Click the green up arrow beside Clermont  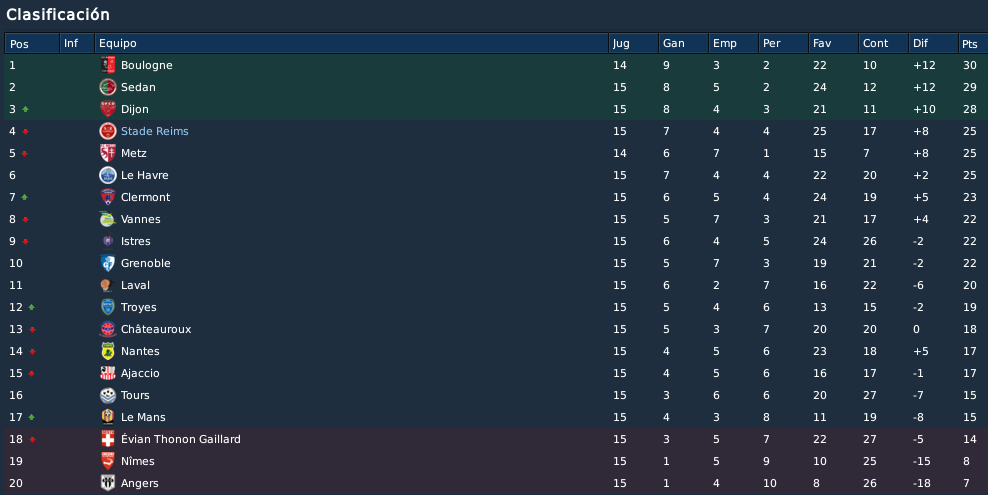point(25,197)
